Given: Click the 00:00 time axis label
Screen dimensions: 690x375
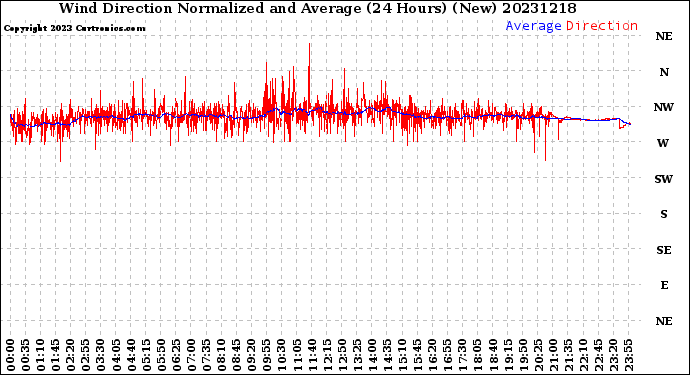Looking at the screenshot, I should click(x=11, y=355).
